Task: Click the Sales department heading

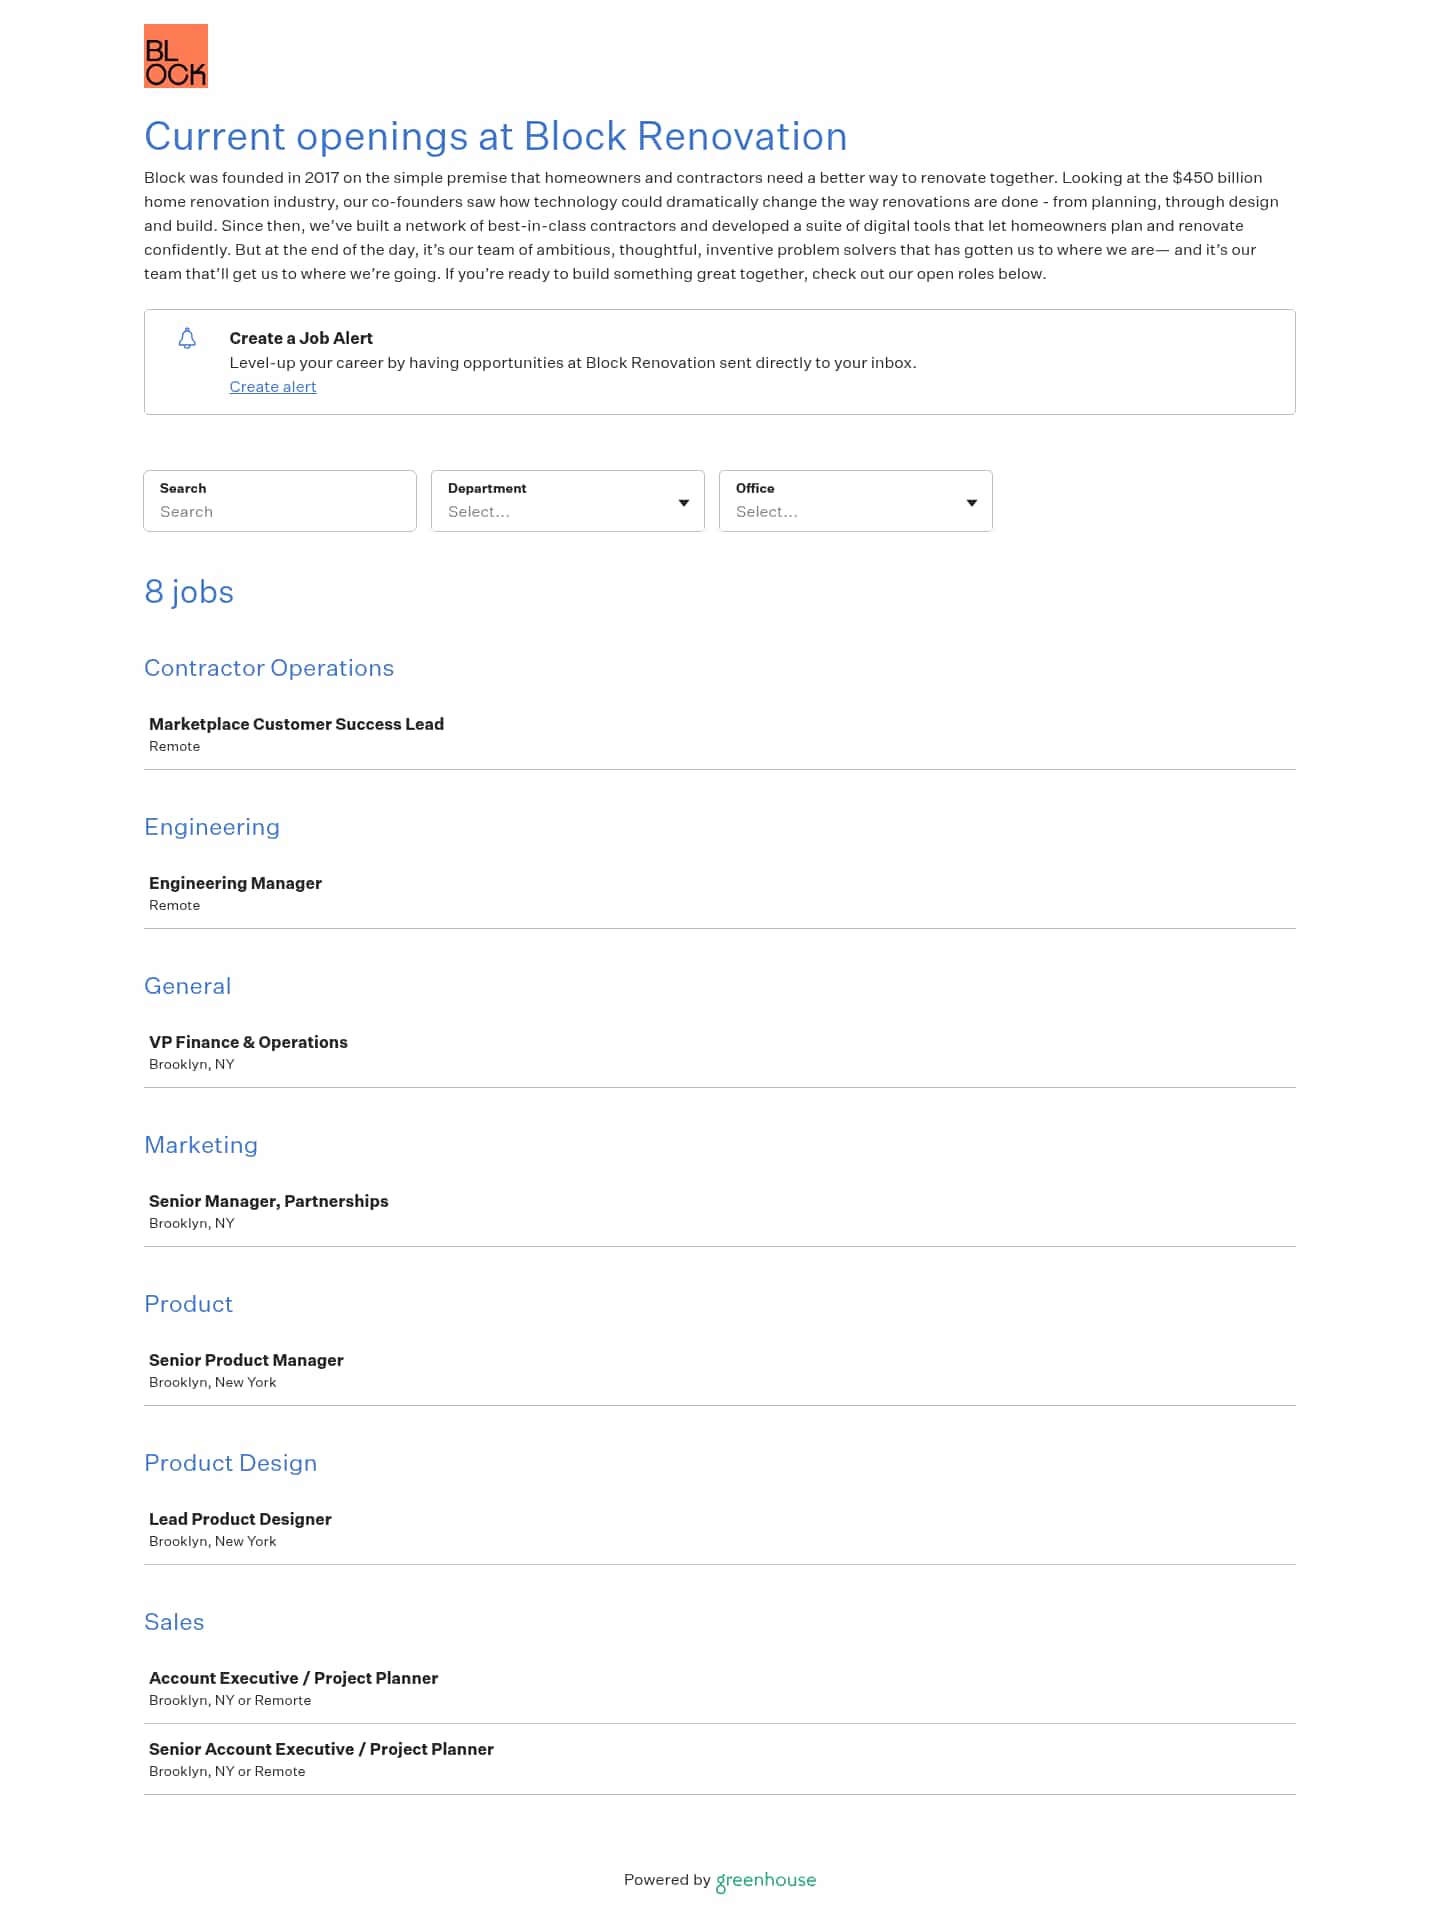Action: click(174, 1622)
